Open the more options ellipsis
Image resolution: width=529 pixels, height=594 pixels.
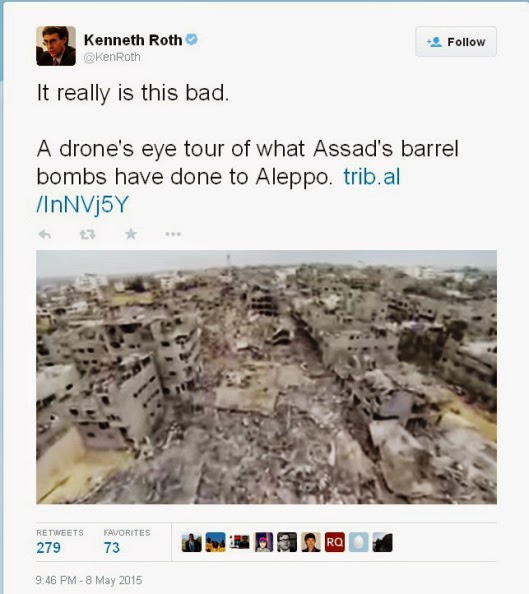click(173, 234)
